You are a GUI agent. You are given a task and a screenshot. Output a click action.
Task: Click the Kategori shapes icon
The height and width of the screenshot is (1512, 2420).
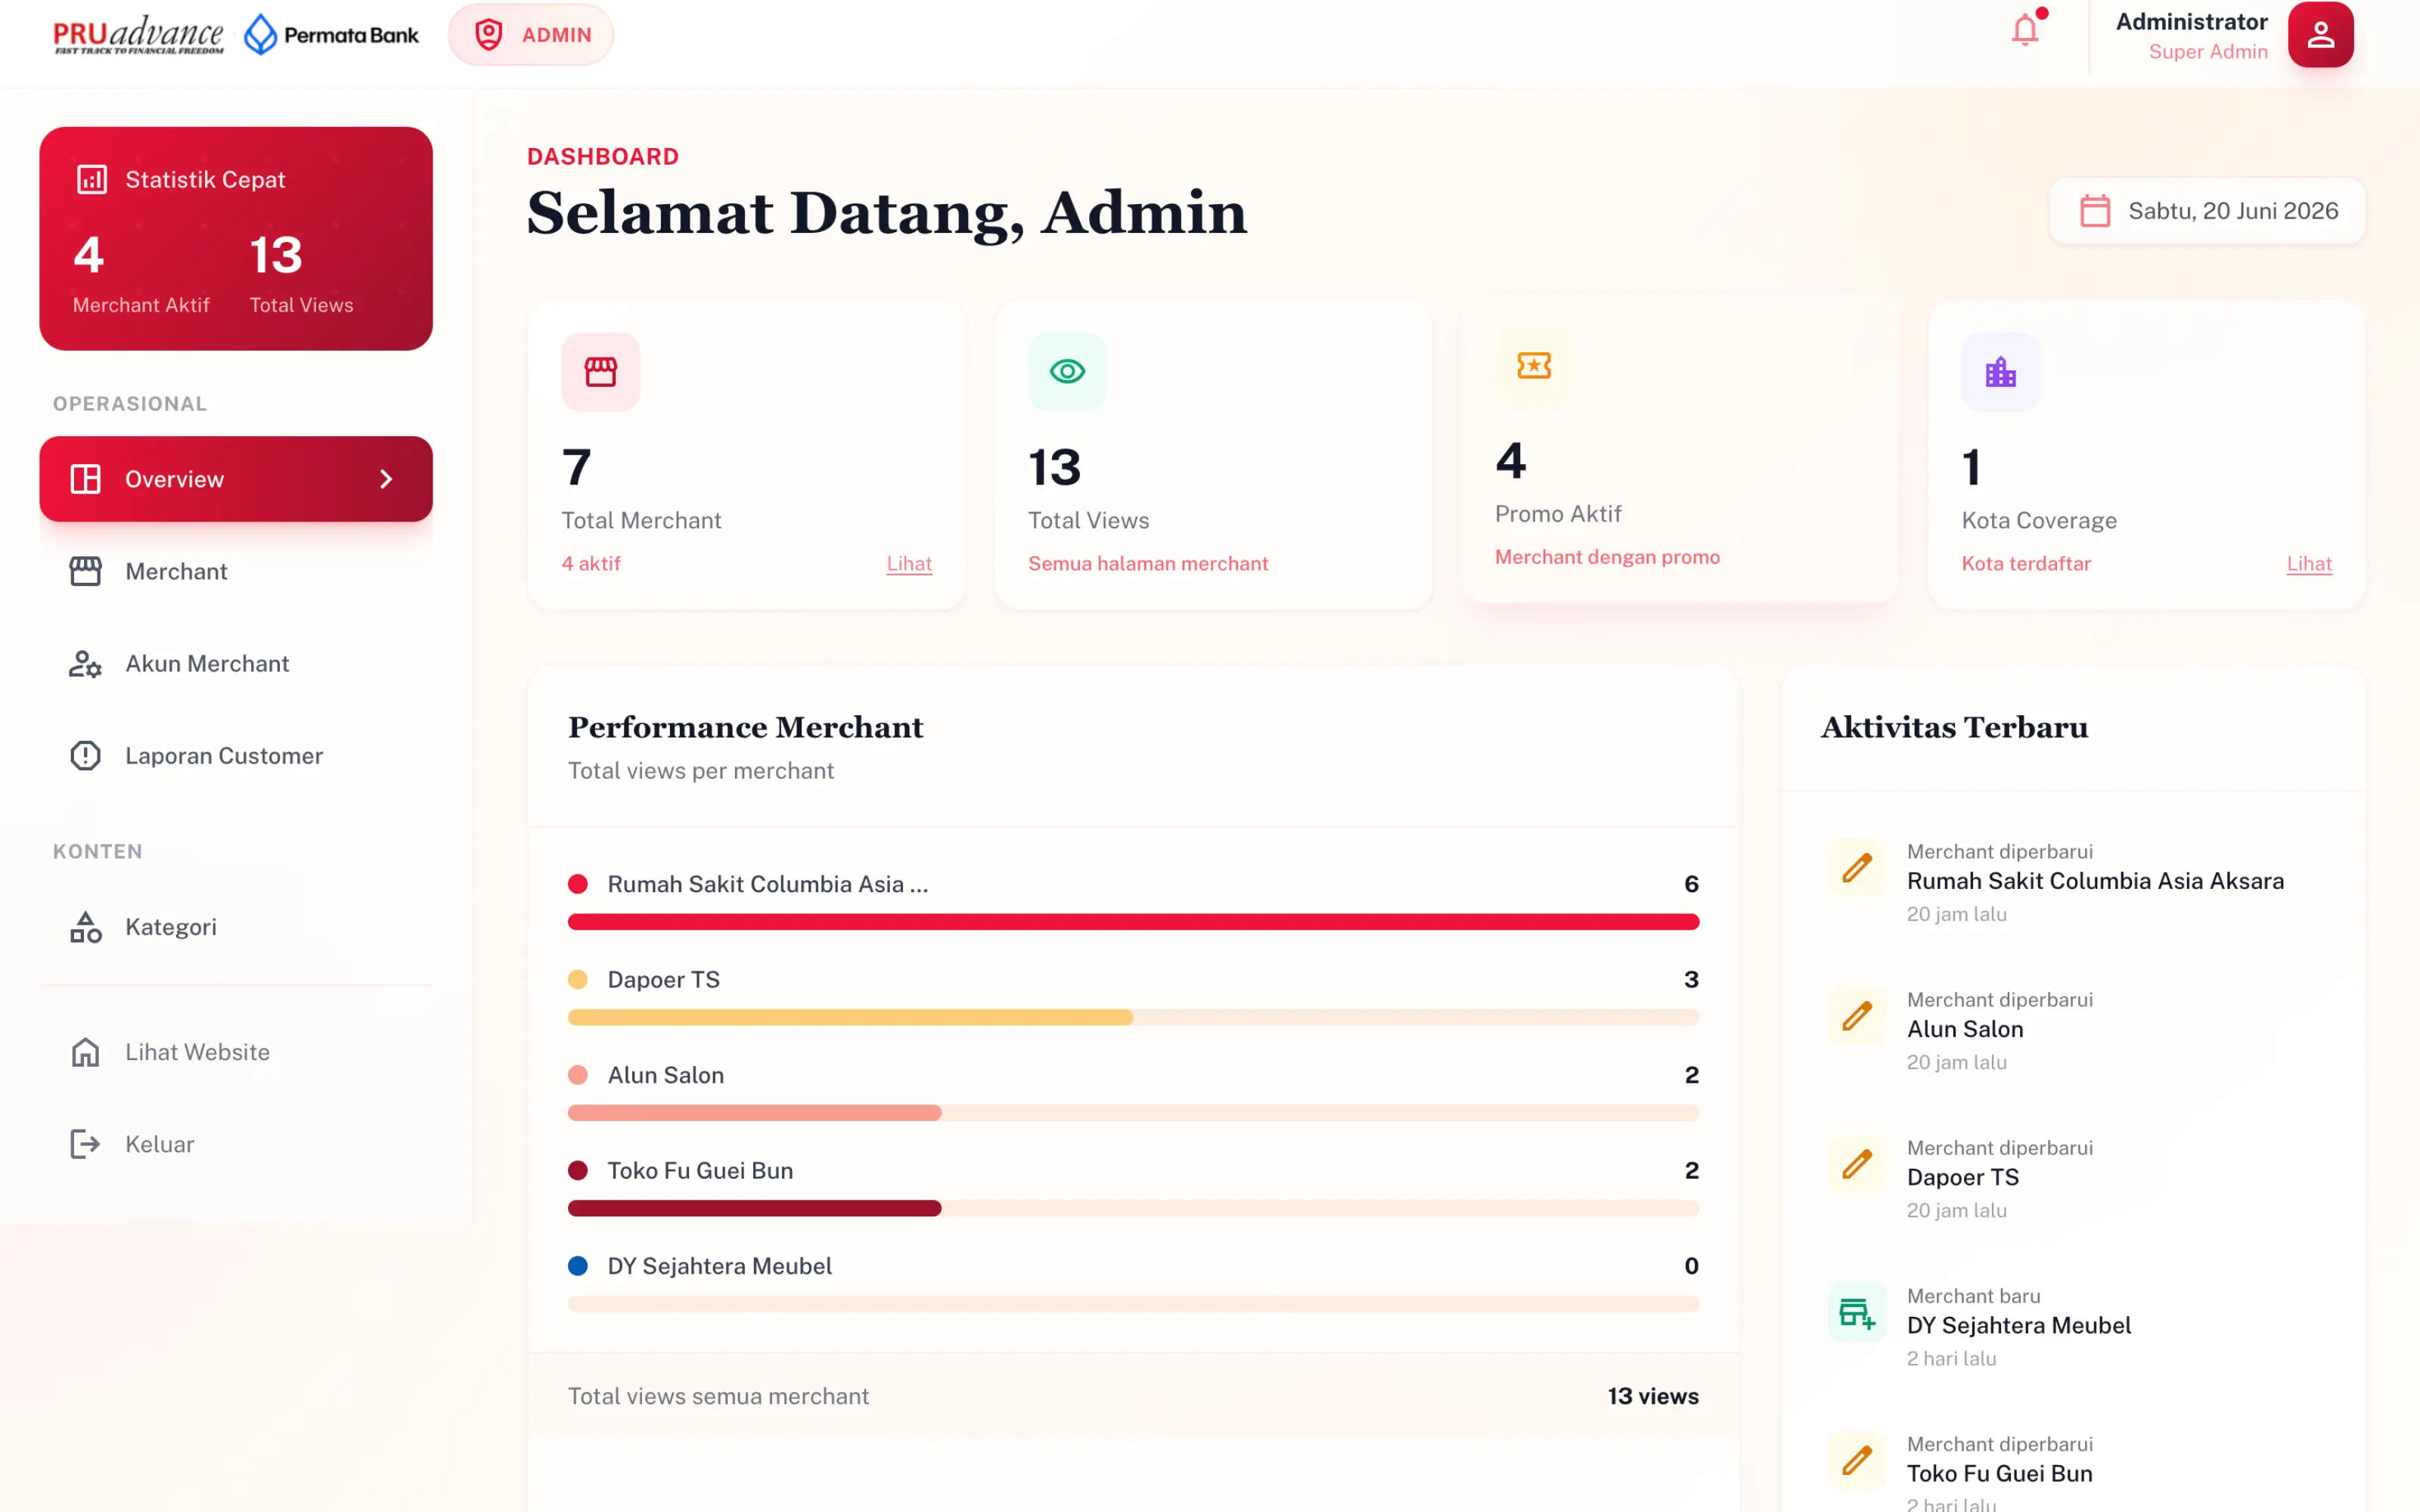coord(86,927)
